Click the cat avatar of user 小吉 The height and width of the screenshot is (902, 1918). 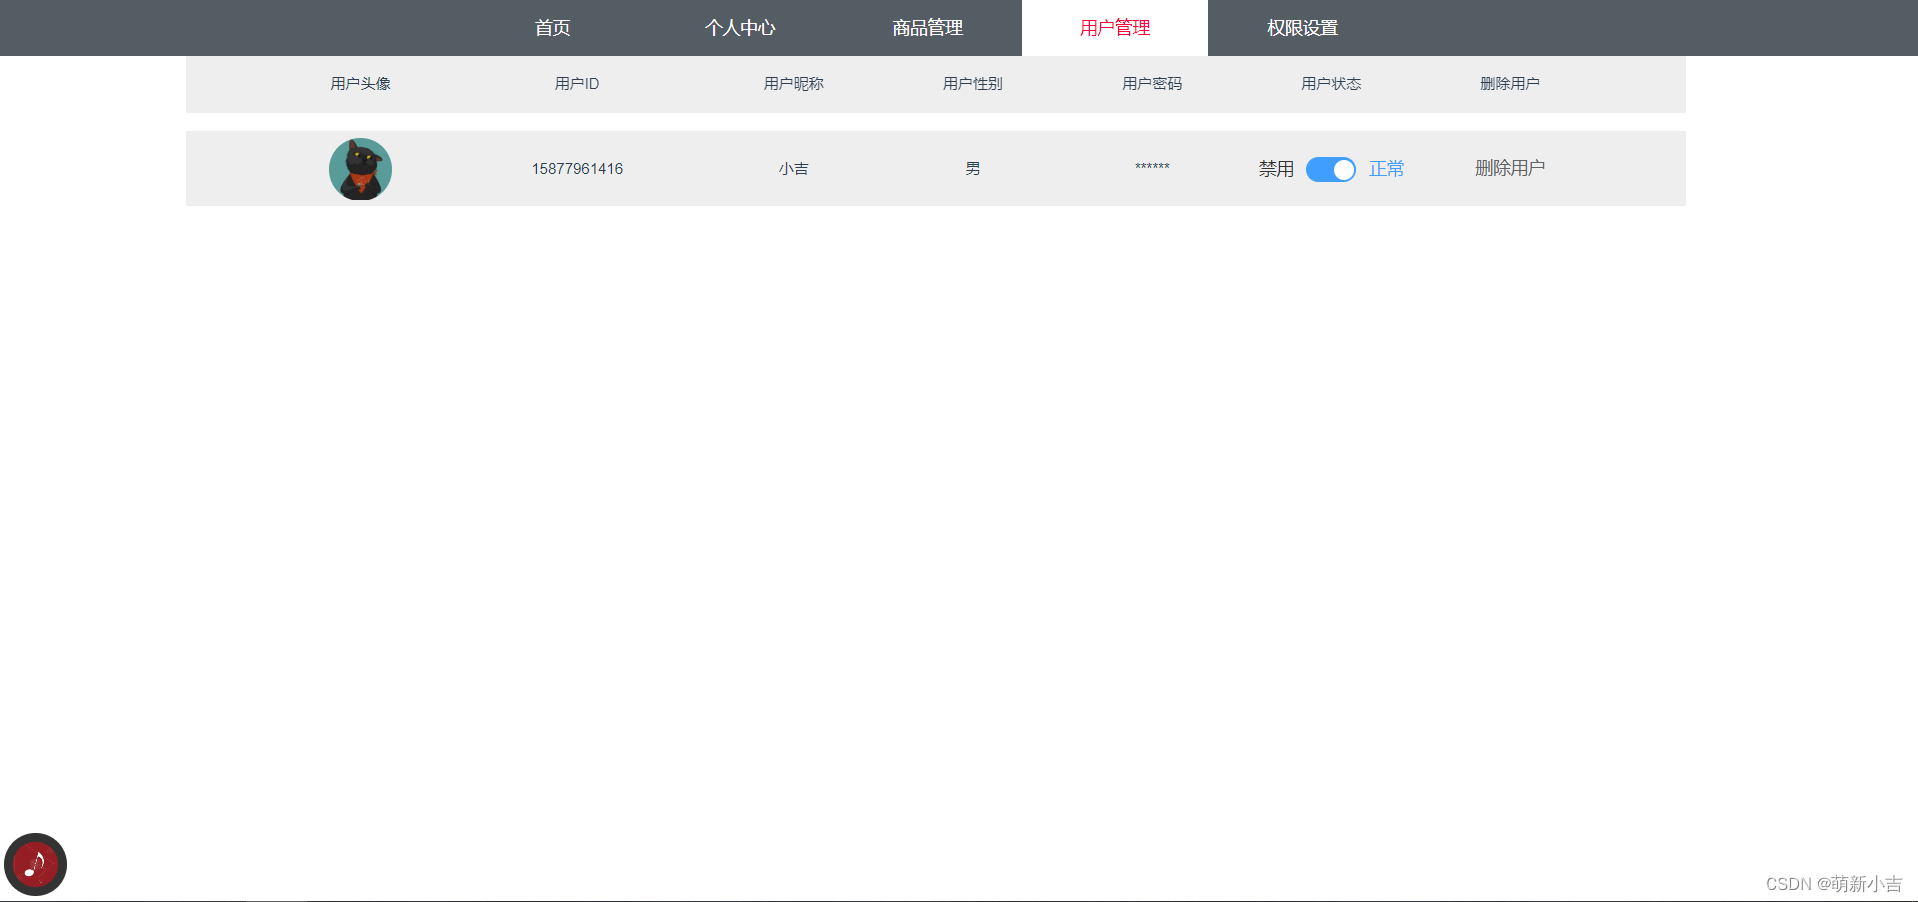coord(360,169)
